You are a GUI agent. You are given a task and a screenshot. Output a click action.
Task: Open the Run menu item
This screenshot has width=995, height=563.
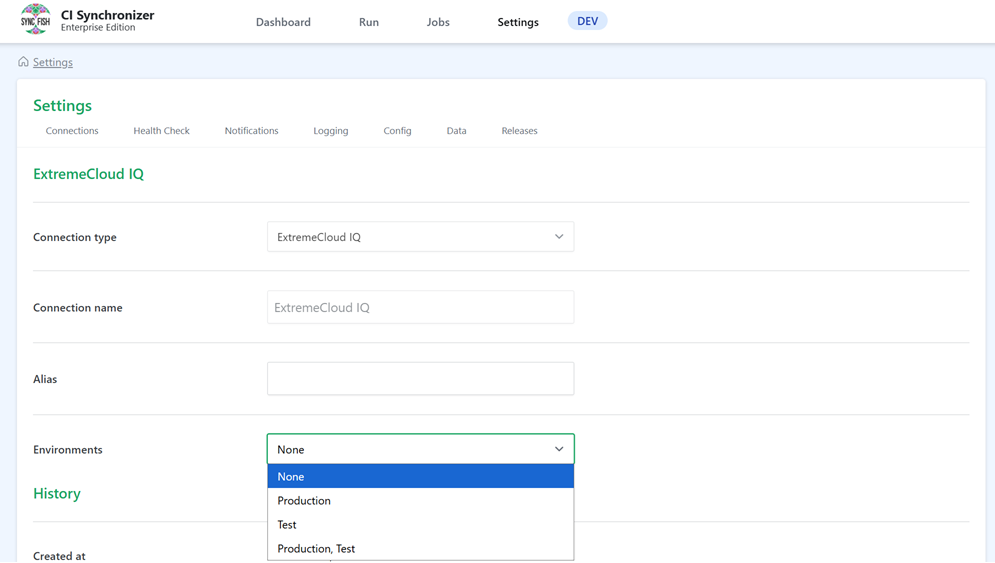coord(369,22)
